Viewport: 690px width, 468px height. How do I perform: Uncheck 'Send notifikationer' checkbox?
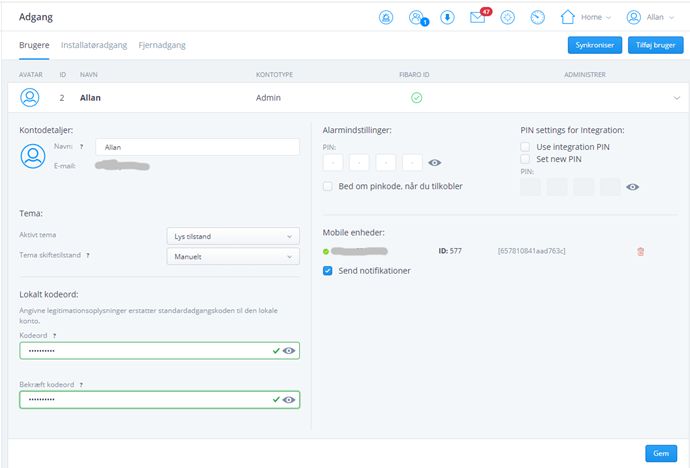328,270
